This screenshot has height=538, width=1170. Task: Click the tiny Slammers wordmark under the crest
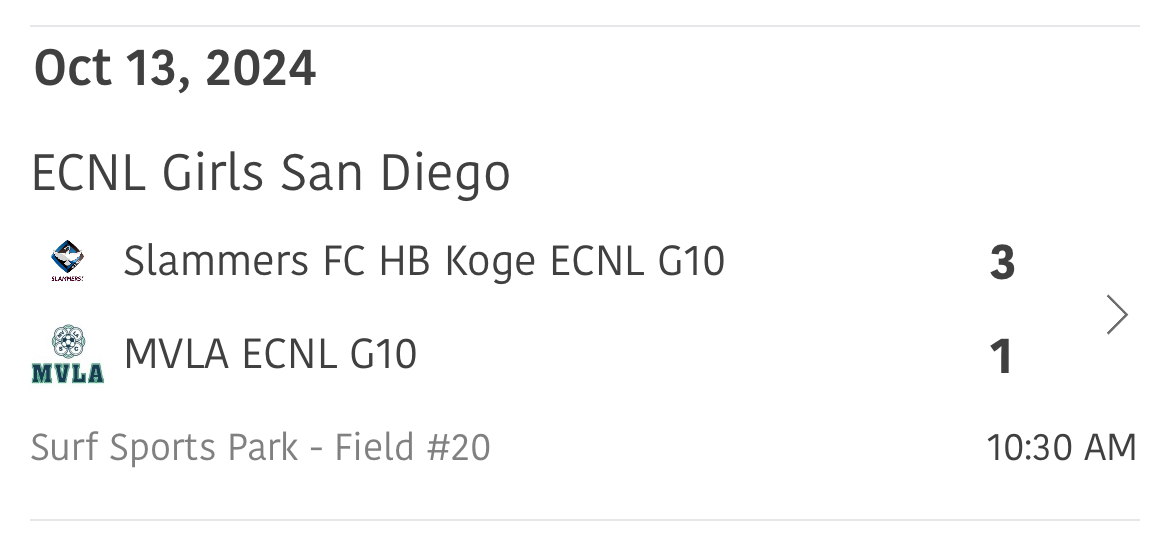point(68,279)
